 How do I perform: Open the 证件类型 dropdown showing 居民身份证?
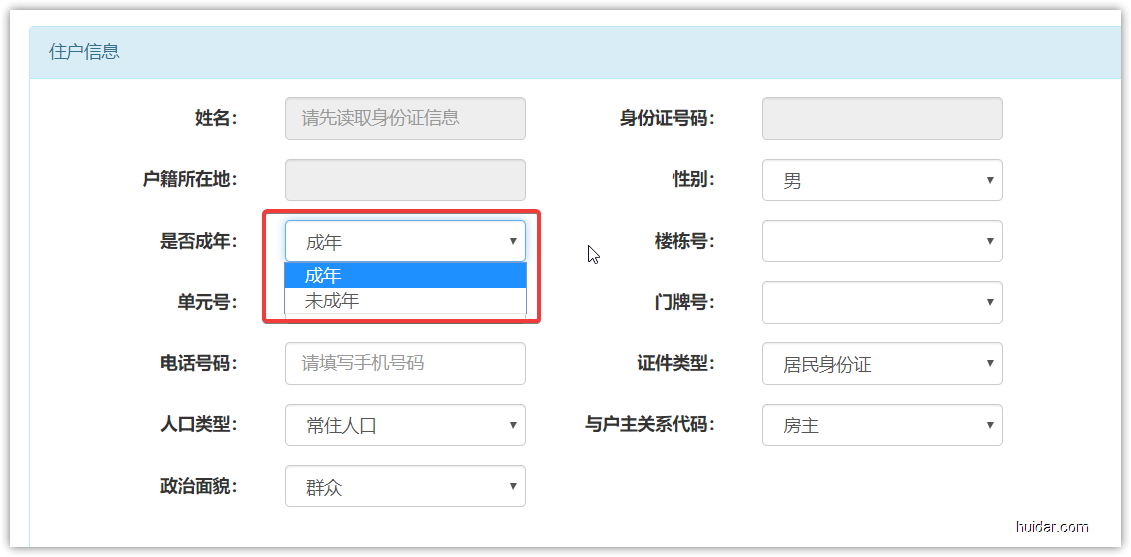tap(881, 364)
